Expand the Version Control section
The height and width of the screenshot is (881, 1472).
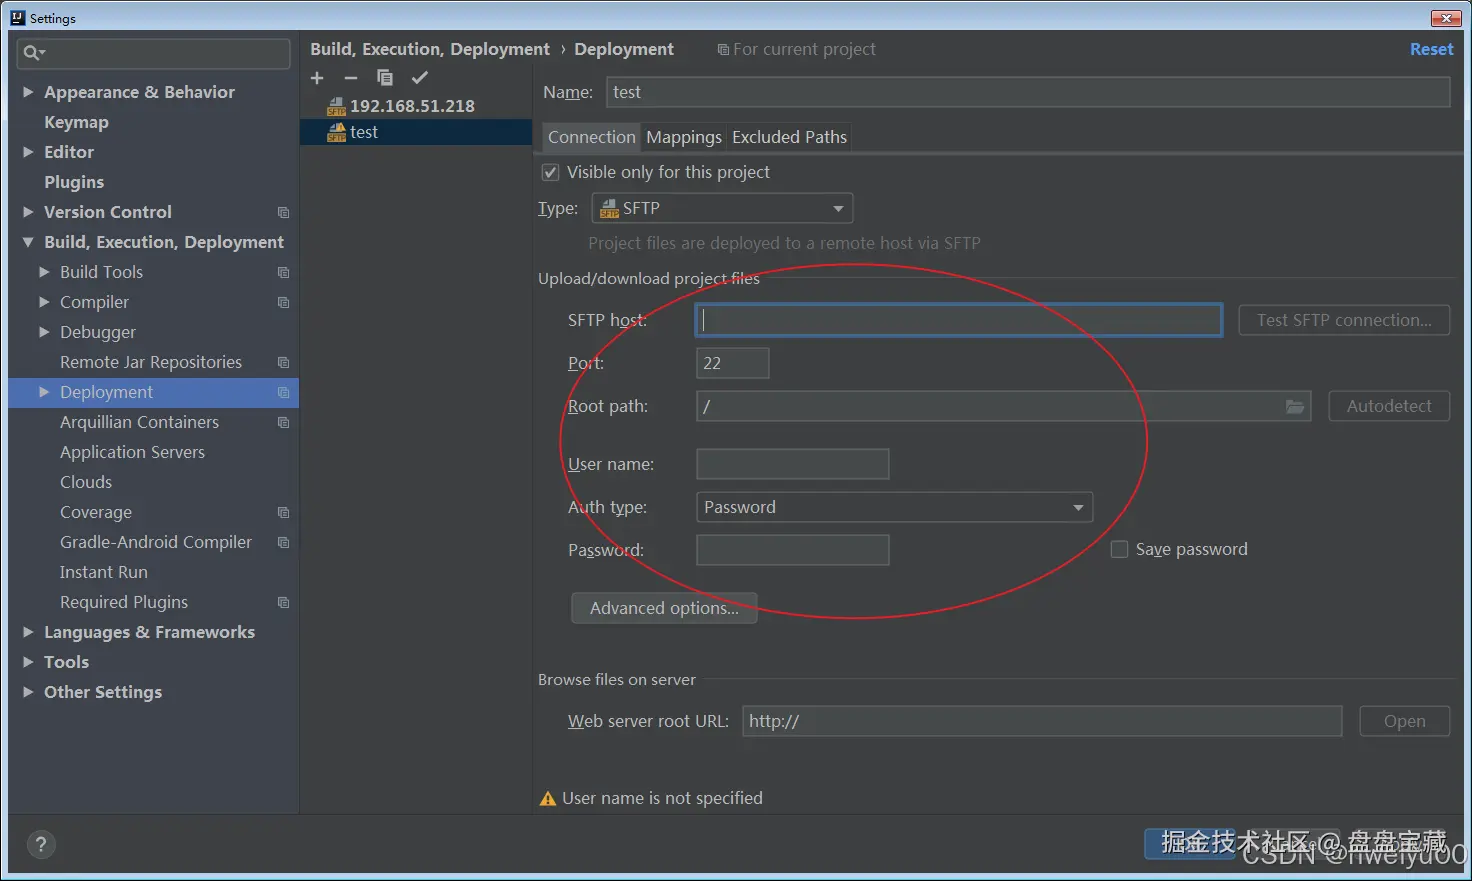pyautogui.click(x=28, y=212)
